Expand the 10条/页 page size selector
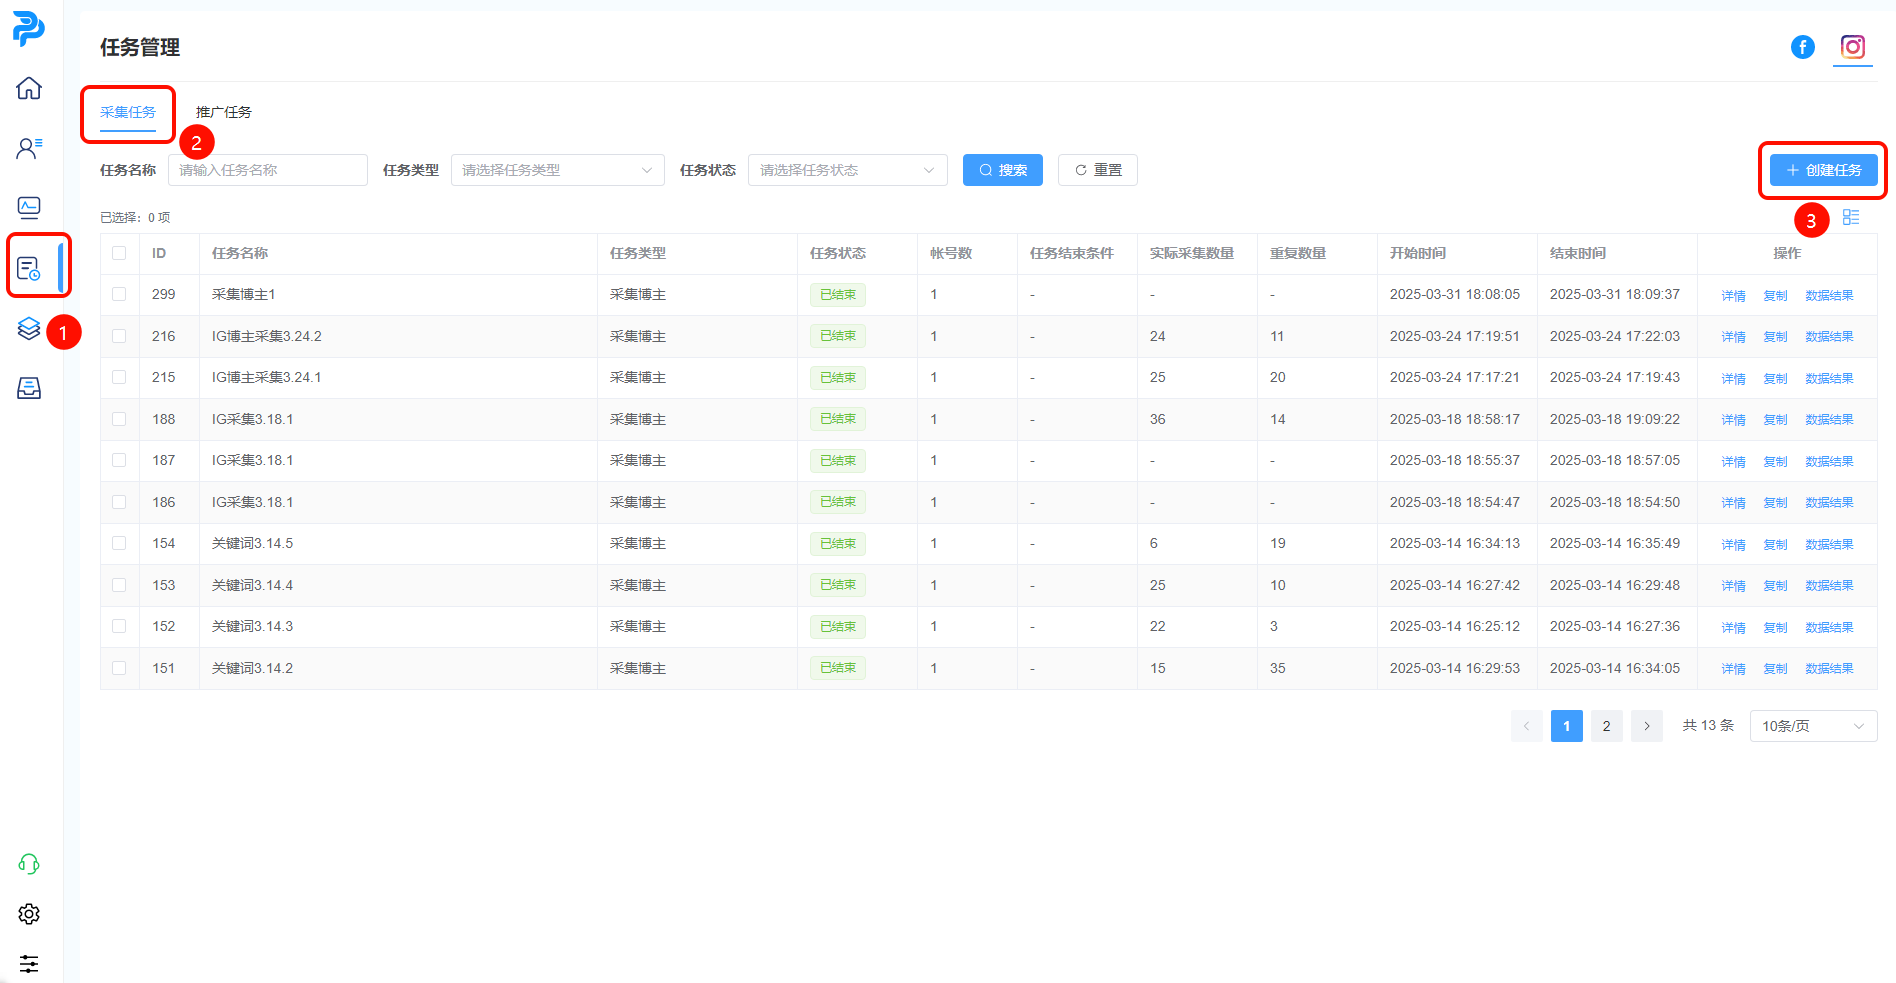The width and height of the screenshot is (1896, 983). click(x=1812, y=726)
